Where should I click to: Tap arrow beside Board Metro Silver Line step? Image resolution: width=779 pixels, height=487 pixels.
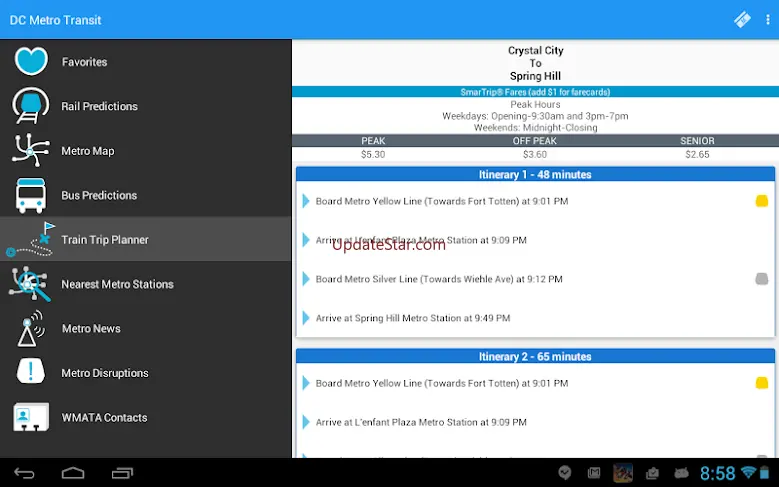pyautogui.click(x=306, y=279)
